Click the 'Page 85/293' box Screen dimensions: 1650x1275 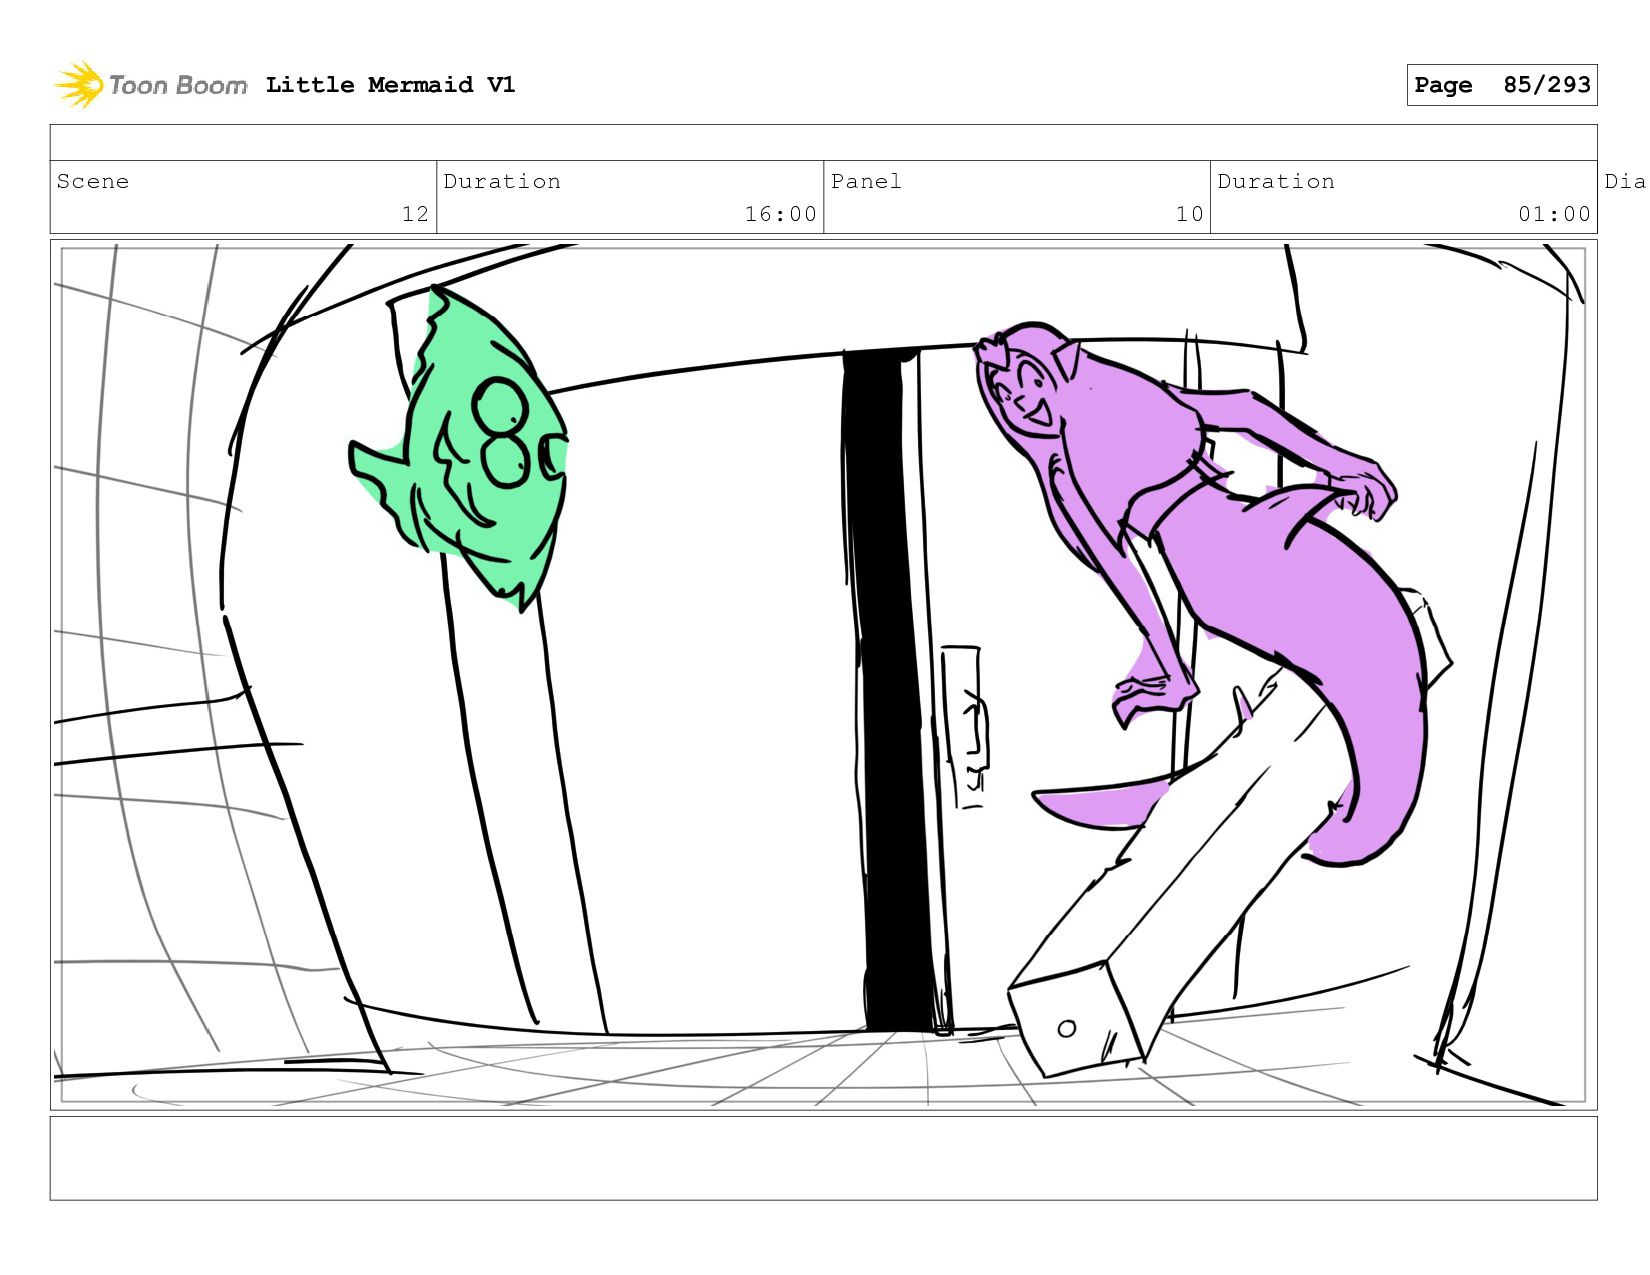point(1501,85)
